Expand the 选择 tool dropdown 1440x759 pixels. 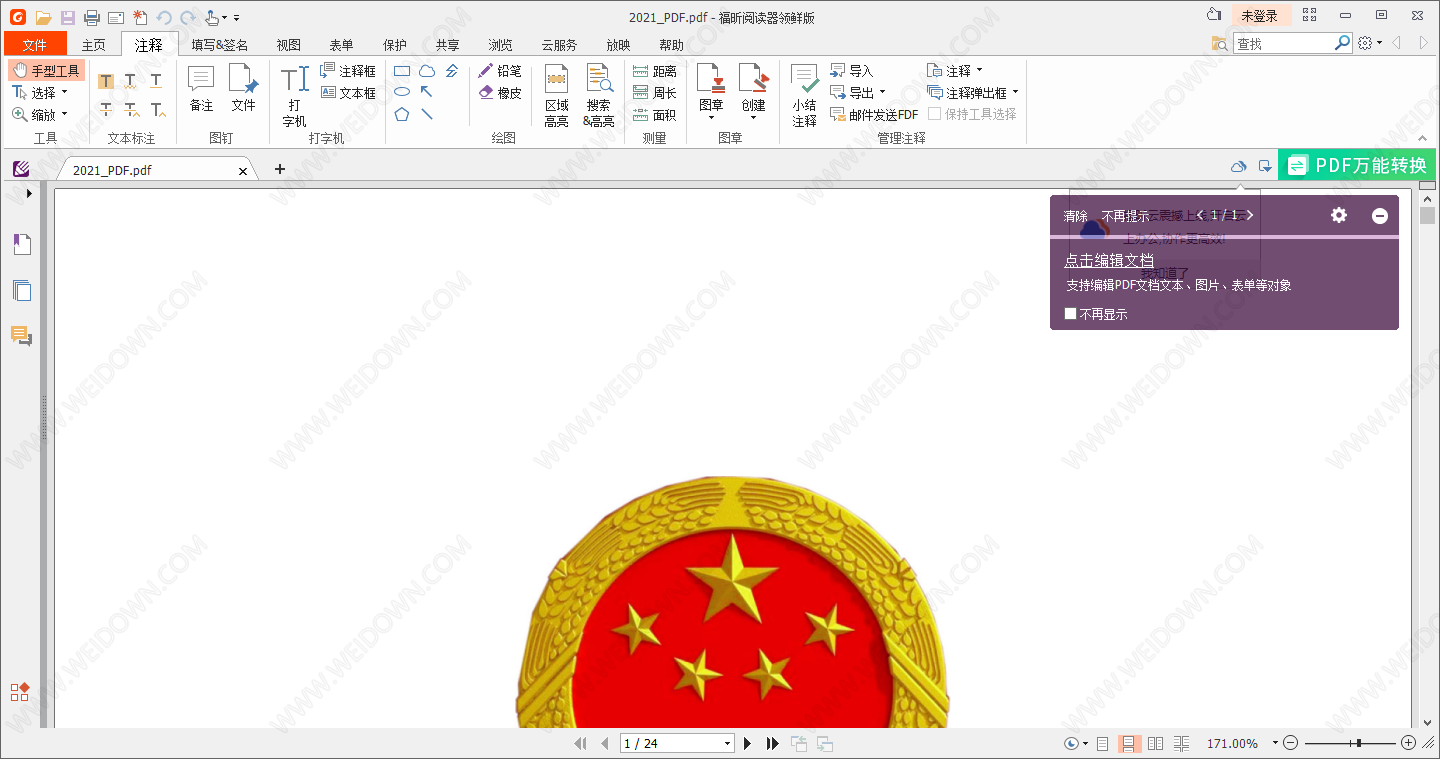[x=66, y=93]
